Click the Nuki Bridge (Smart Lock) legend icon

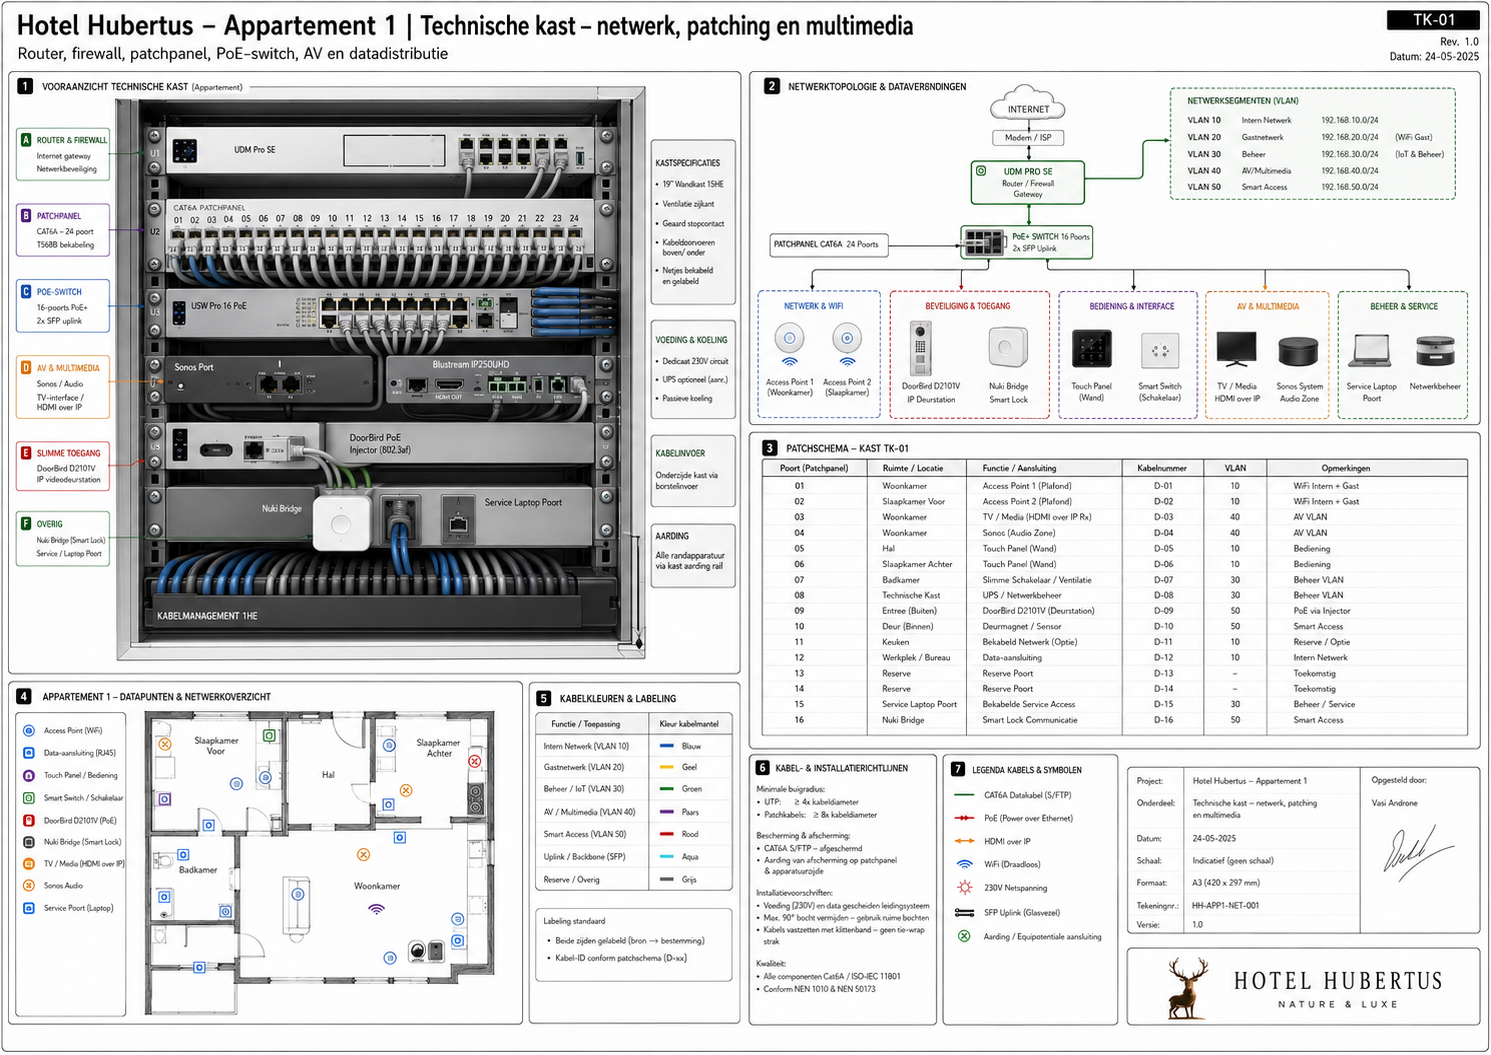point(29,842)
